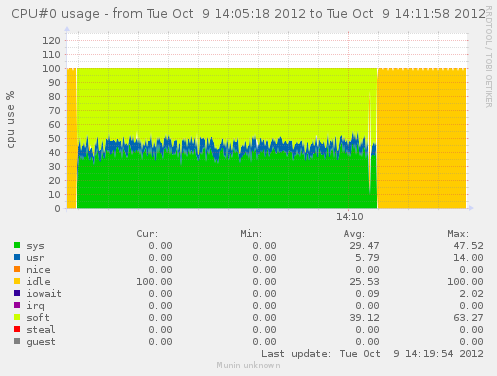Click the RRDTOOL / TOBI OETIKER watermark

point(489,57)
